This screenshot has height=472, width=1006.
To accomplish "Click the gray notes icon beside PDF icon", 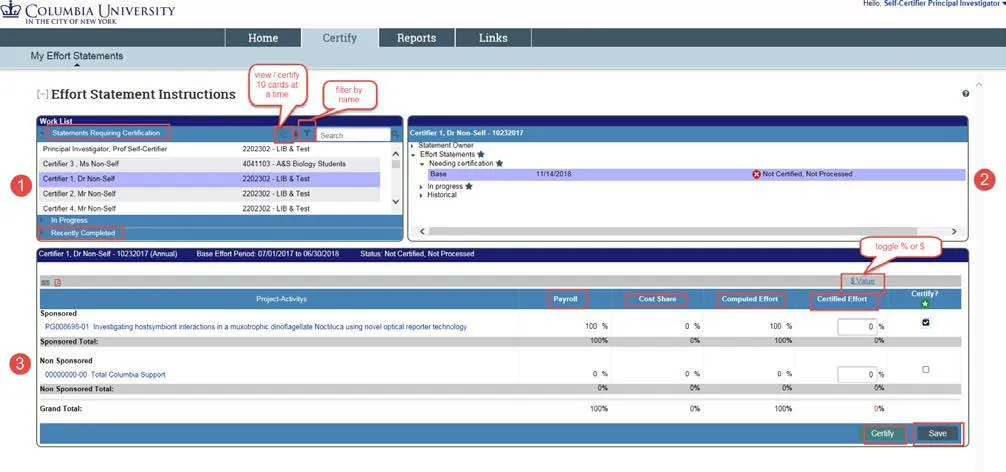I will pos(45,282).
